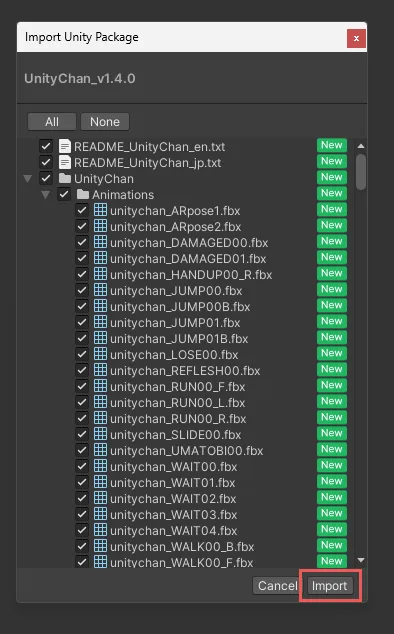Uncheck unitychan_JUMP00.fbx checkbox

tap(82, 290)
